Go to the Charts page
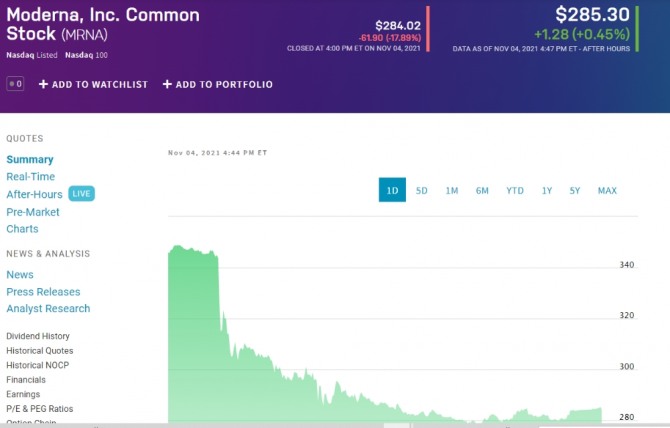The width and height of the screenshot is (670, 428). pyautogui.click(x=22, y=229)
